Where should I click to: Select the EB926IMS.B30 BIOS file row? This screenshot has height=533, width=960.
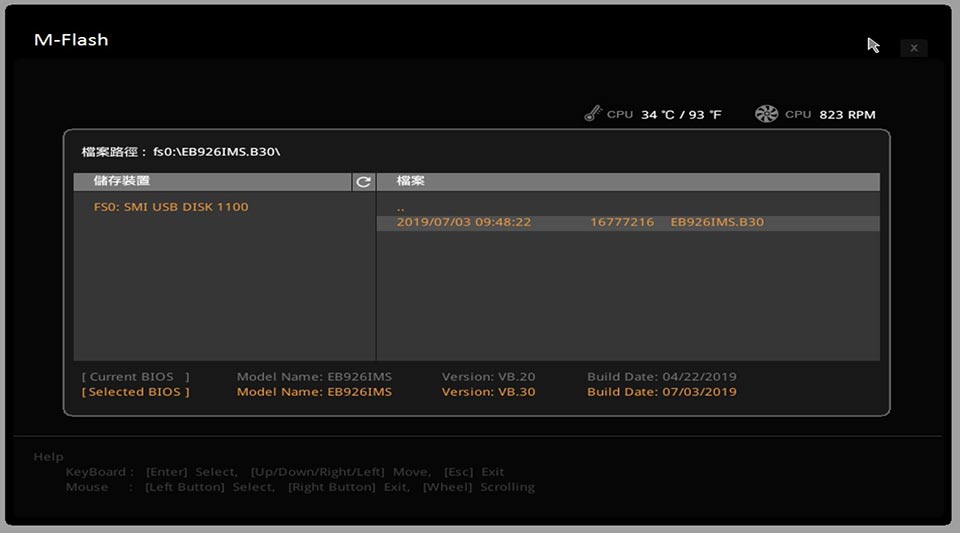pos(628,222)
